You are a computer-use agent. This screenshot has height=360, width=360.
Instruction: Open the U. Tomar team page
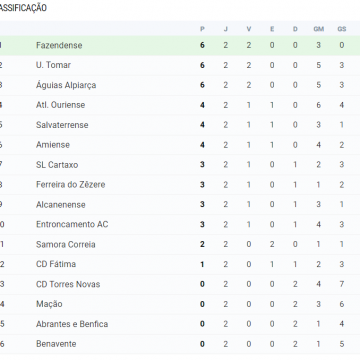(x=53, y=65)
